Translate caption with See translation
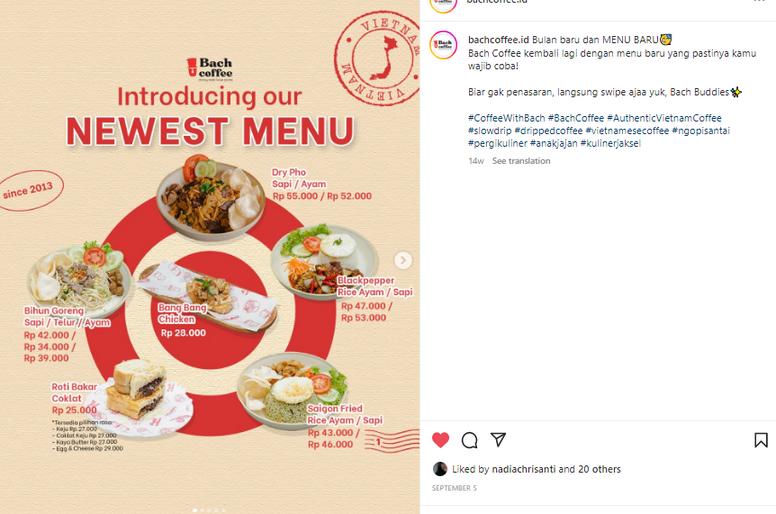The image size is (776, 514). (x=521, y=161)
